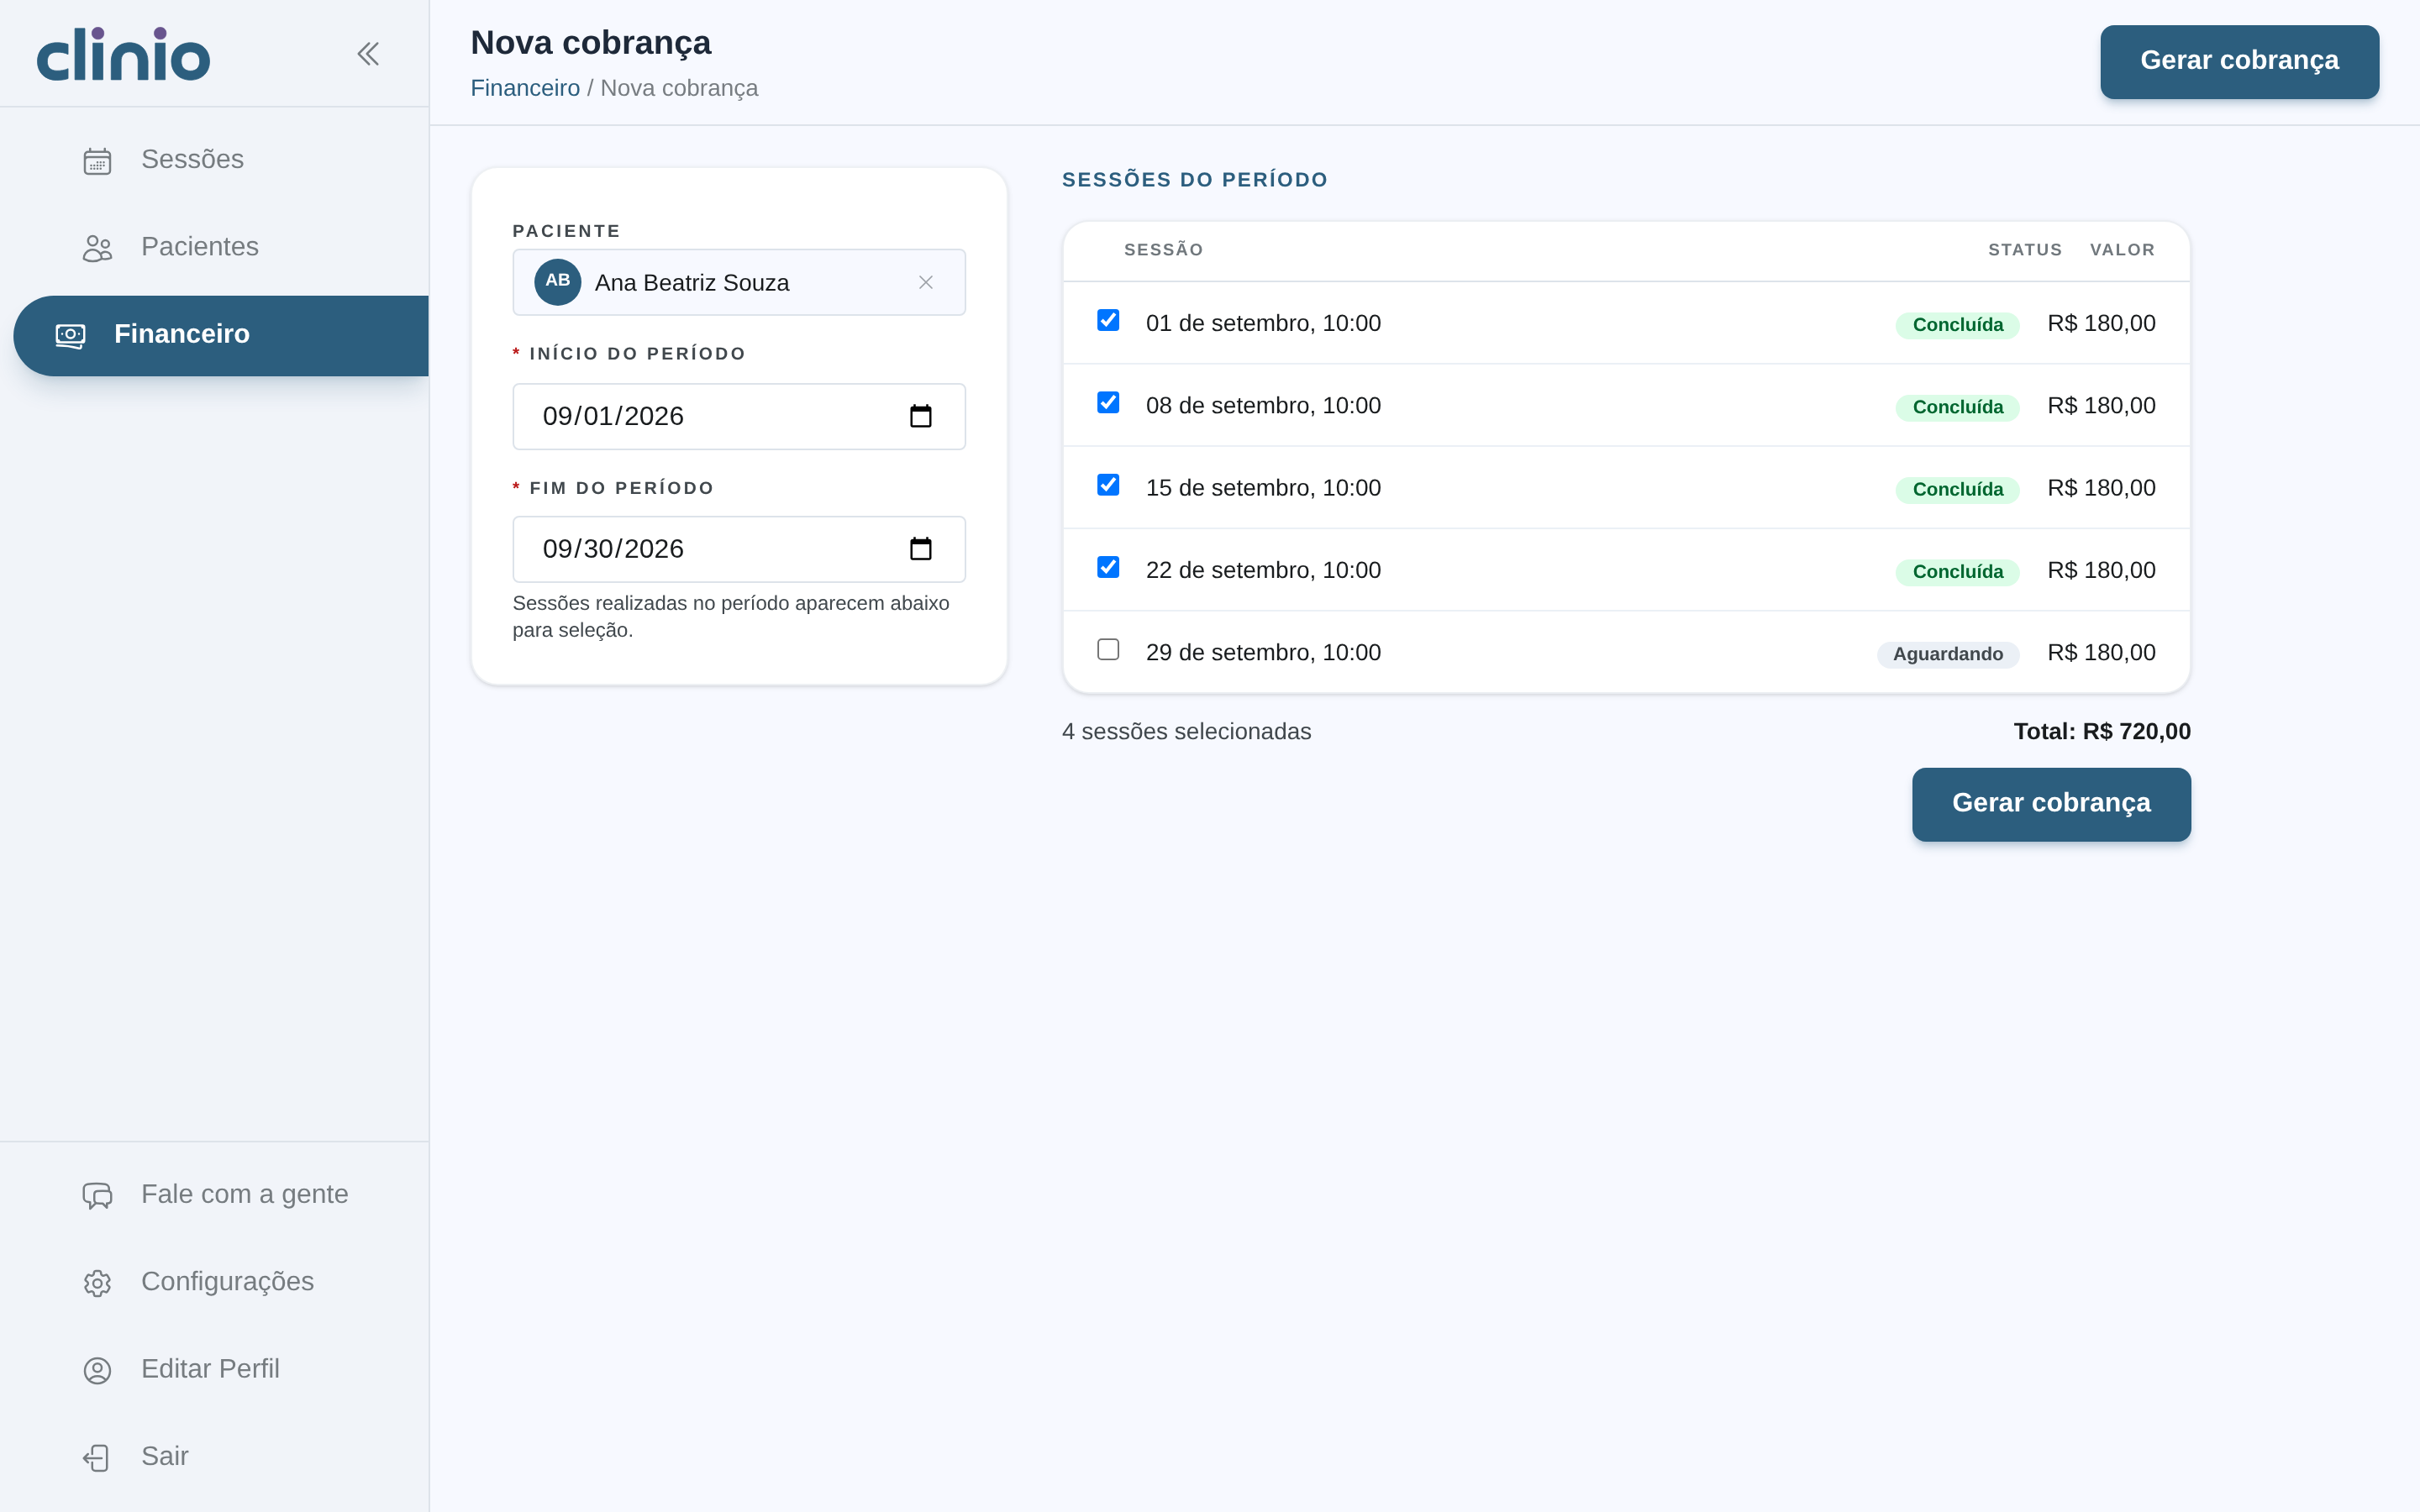Image resolution: width=2420 pixels, height=1512 pixels.
Task: Follow the Financeiro breadcrumb link
Action: tap(525, 88)
